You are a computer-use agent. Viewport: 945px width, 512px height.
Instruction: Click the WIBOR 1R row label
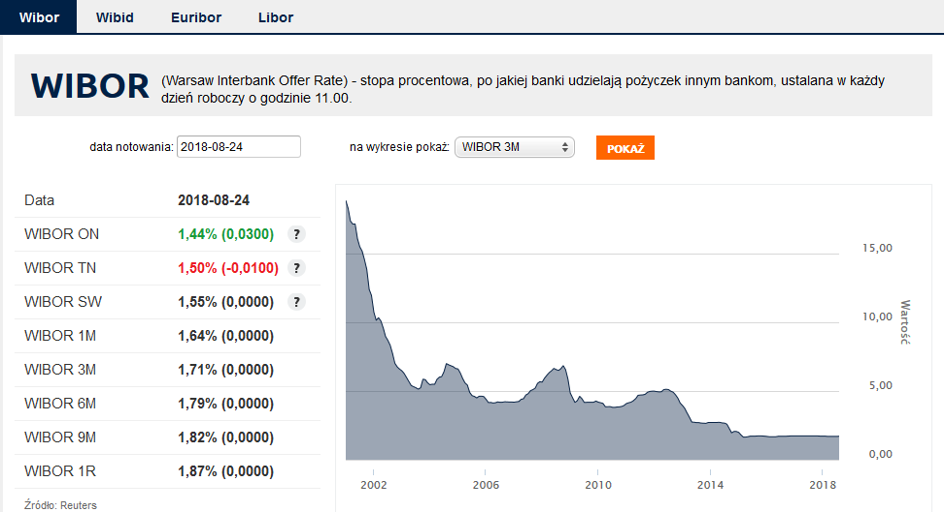tap(60, 471)
